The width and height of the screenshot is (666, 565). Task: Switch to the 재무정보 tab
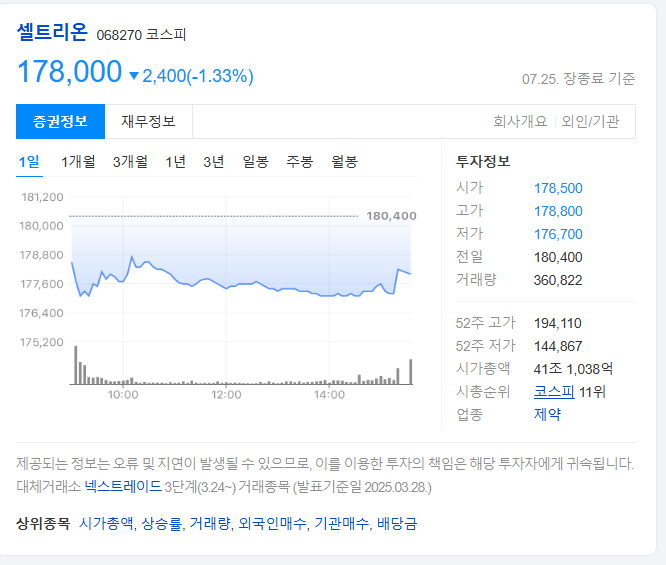(x=148, y=121)
